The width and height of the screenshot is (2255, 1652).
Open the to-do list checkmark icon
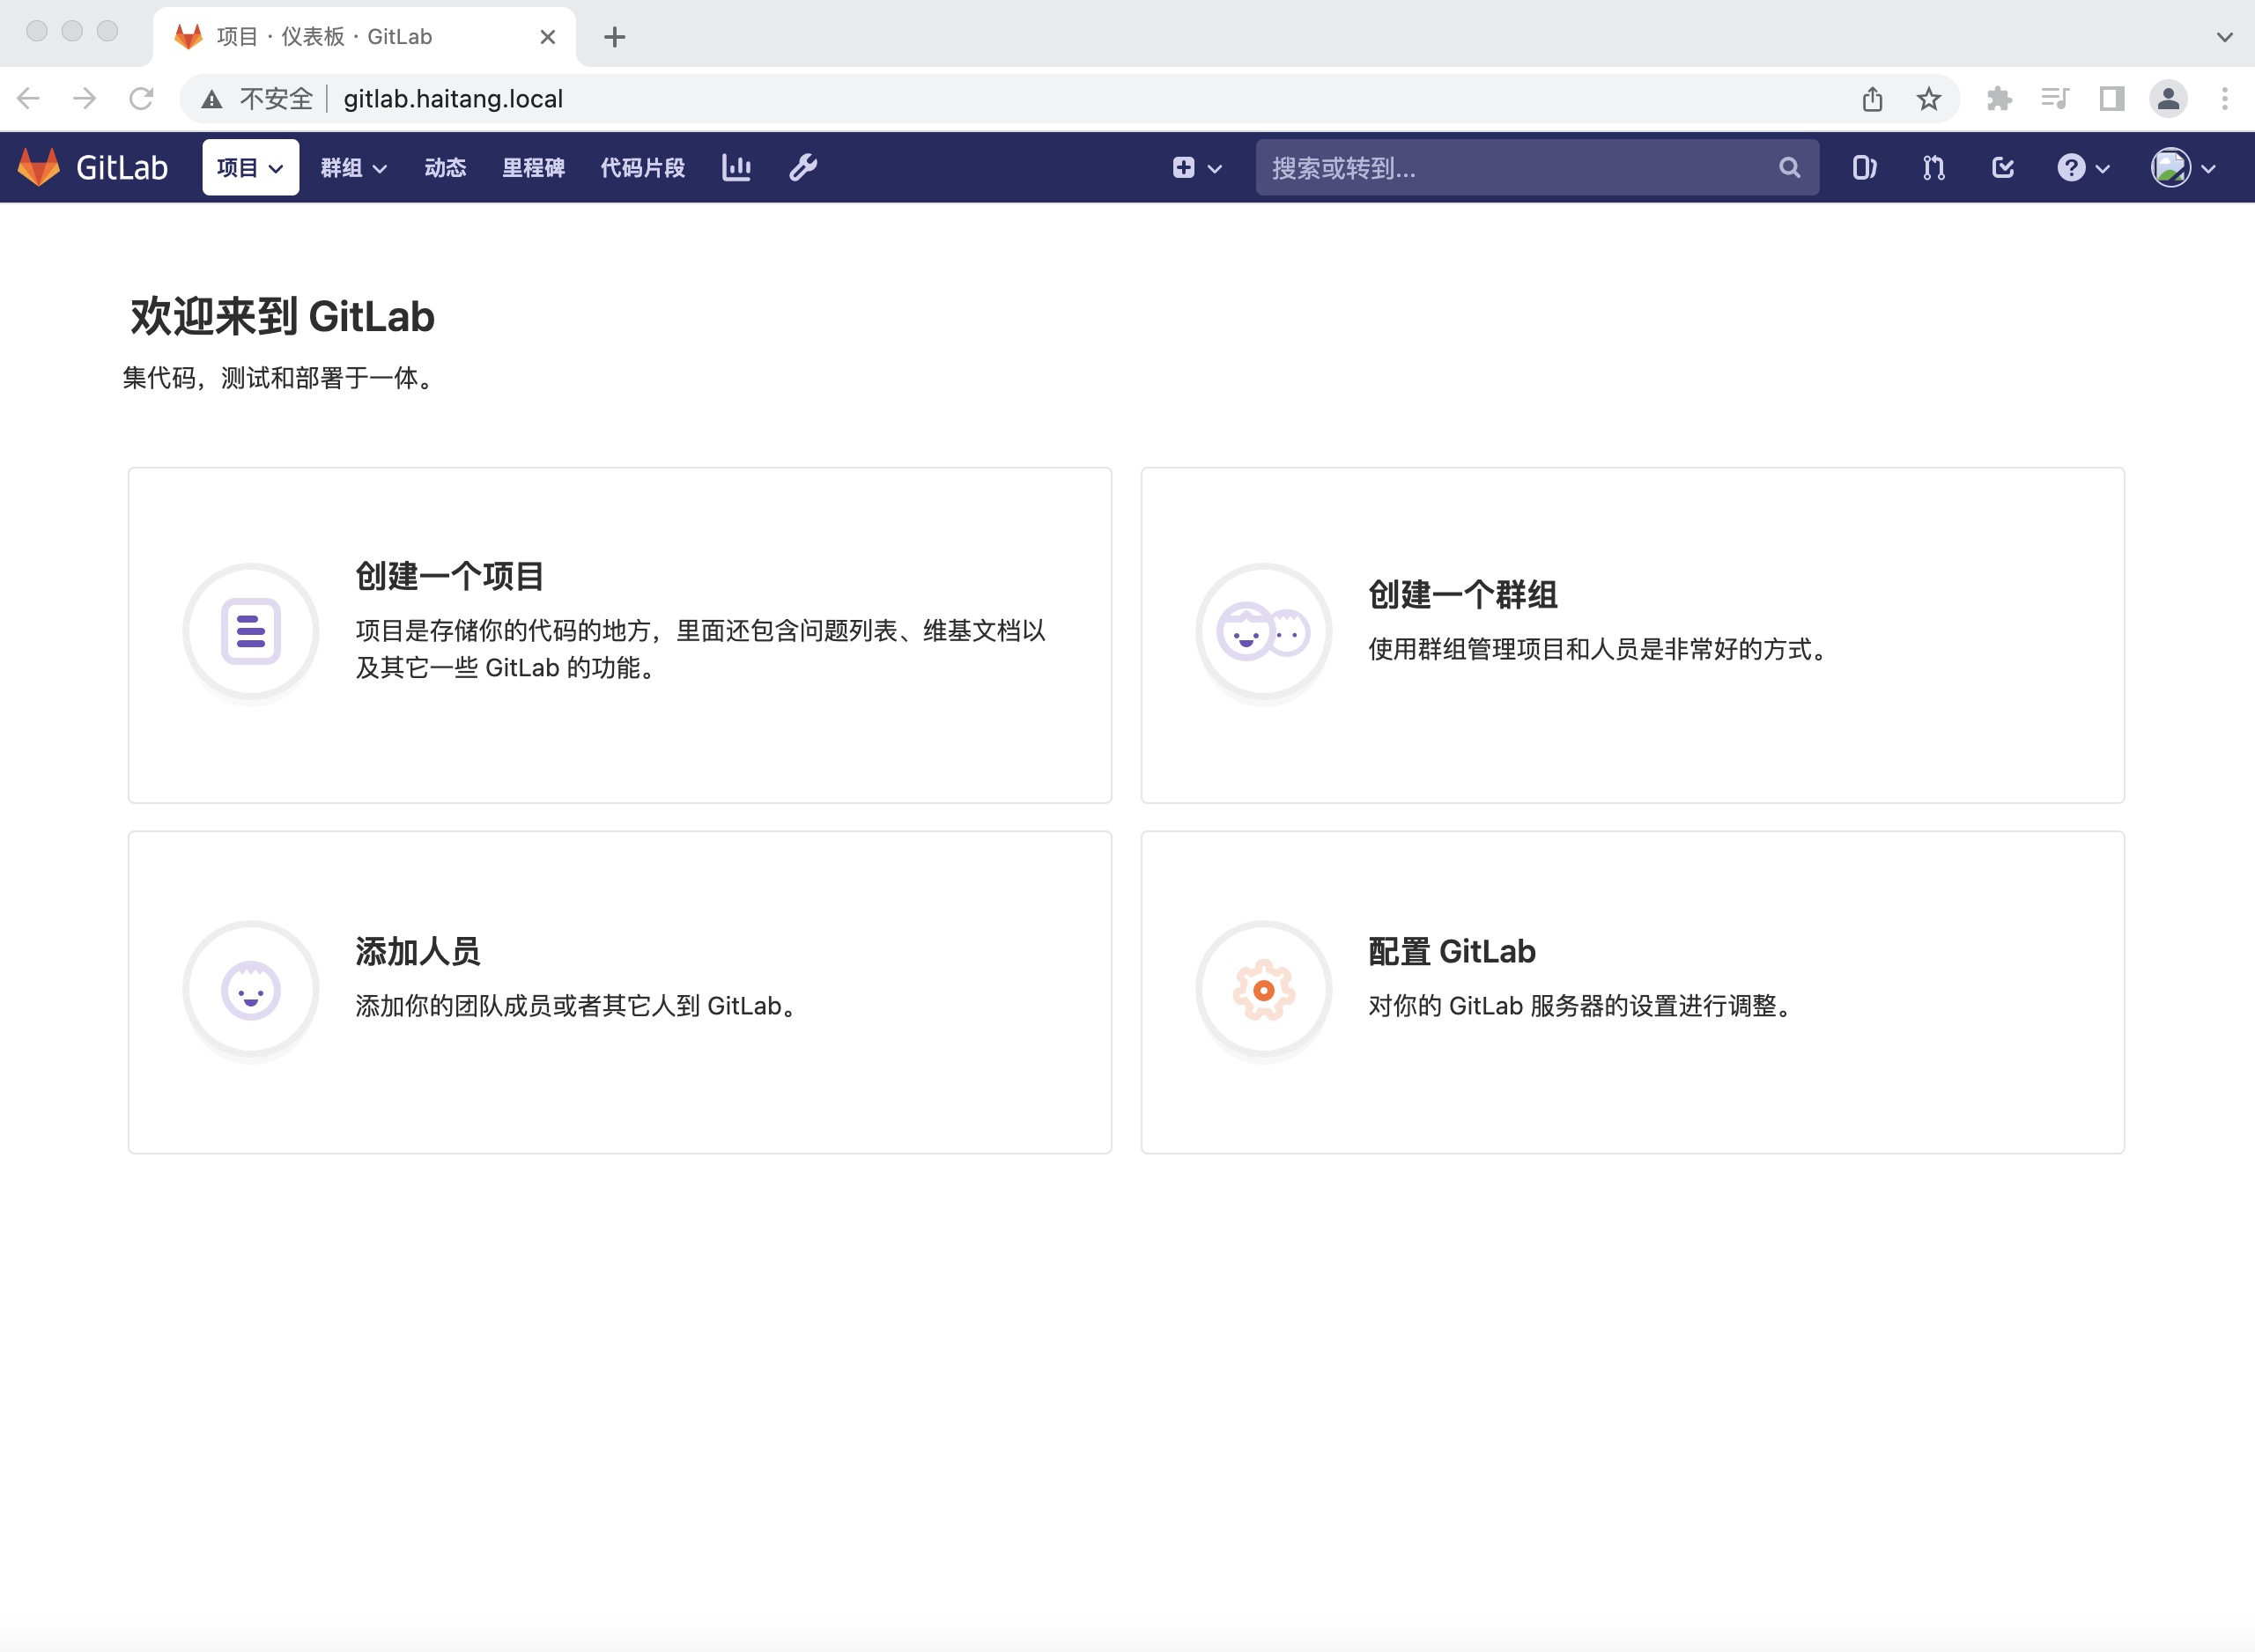pyautogui.click(x=2002, y=167)
